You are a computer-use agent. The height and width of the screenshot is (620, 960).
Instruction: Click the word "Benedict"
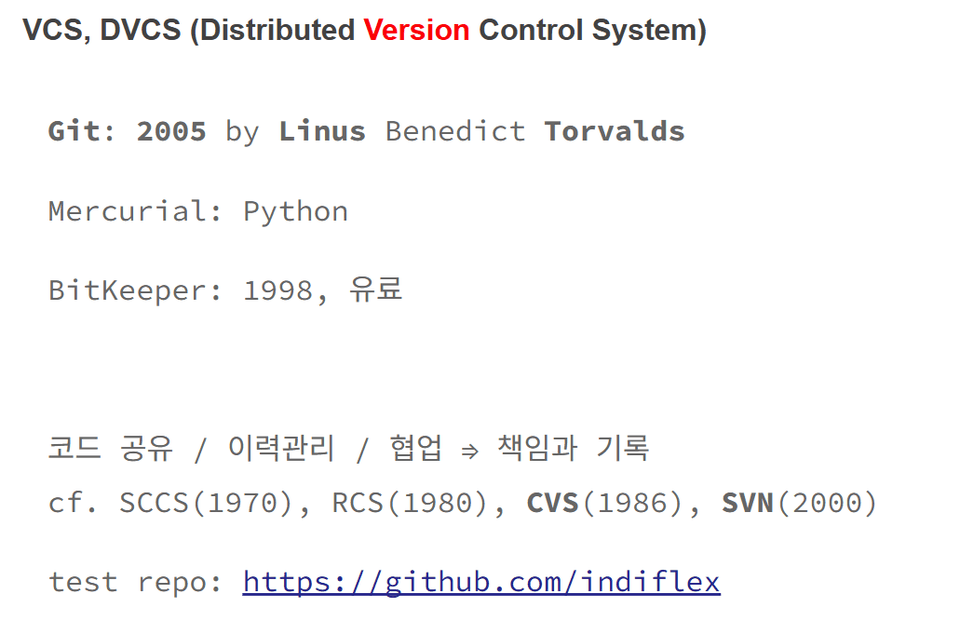pos(455,131)
